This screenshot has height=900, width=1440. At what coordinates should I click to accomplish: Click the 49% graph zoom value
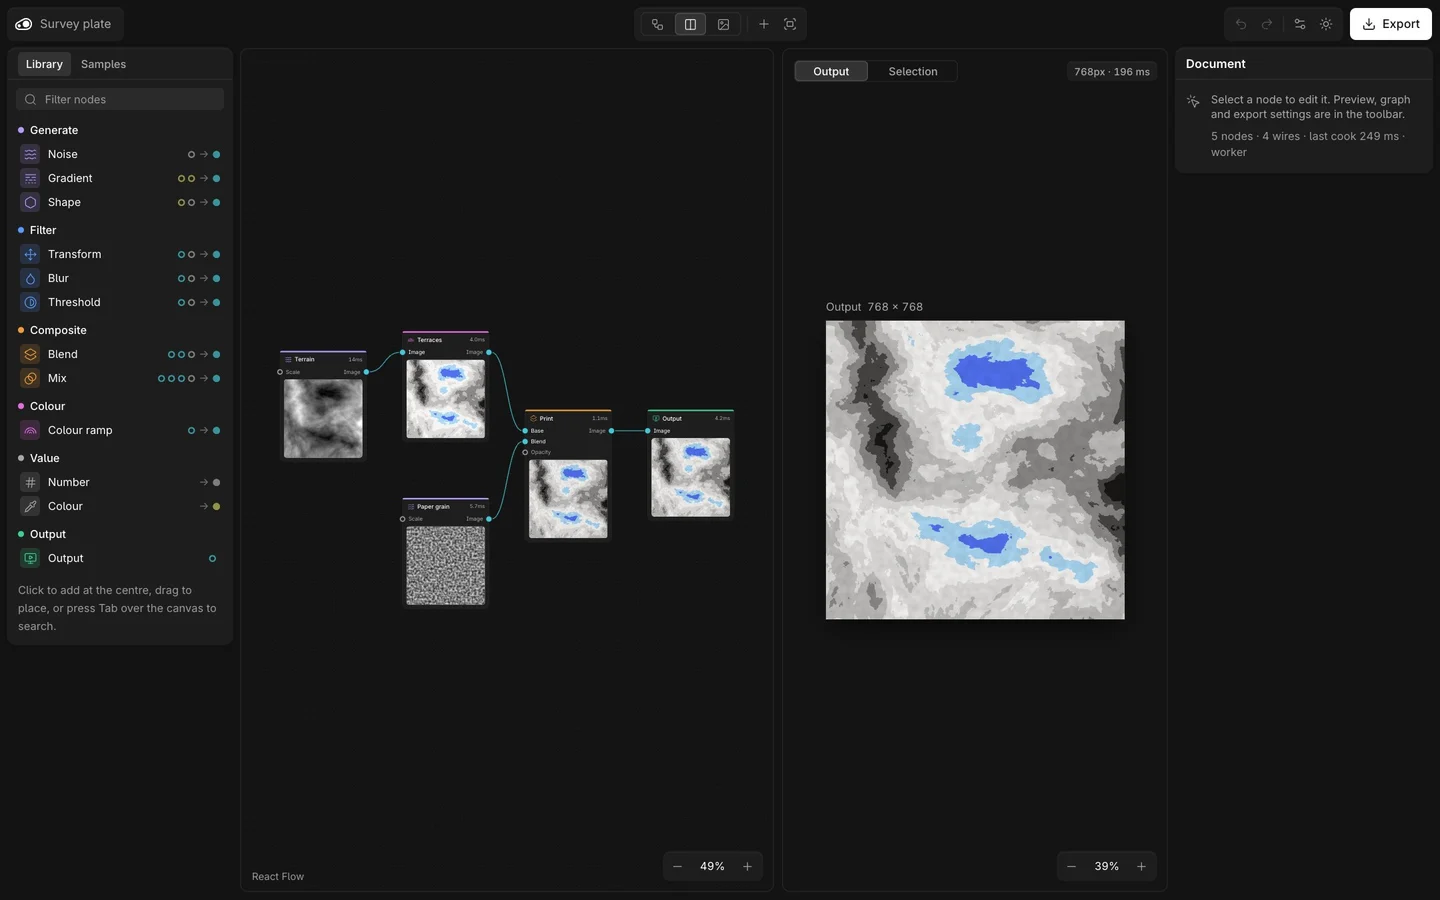pos(712,866)
